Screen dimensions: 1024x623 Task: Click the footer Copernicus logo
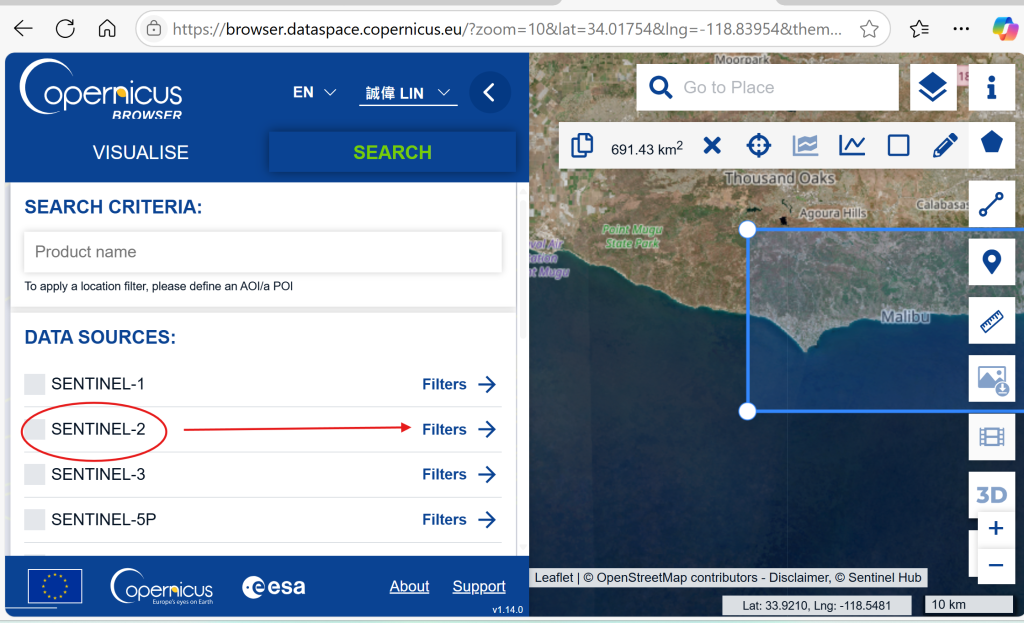tap(162, 586)
